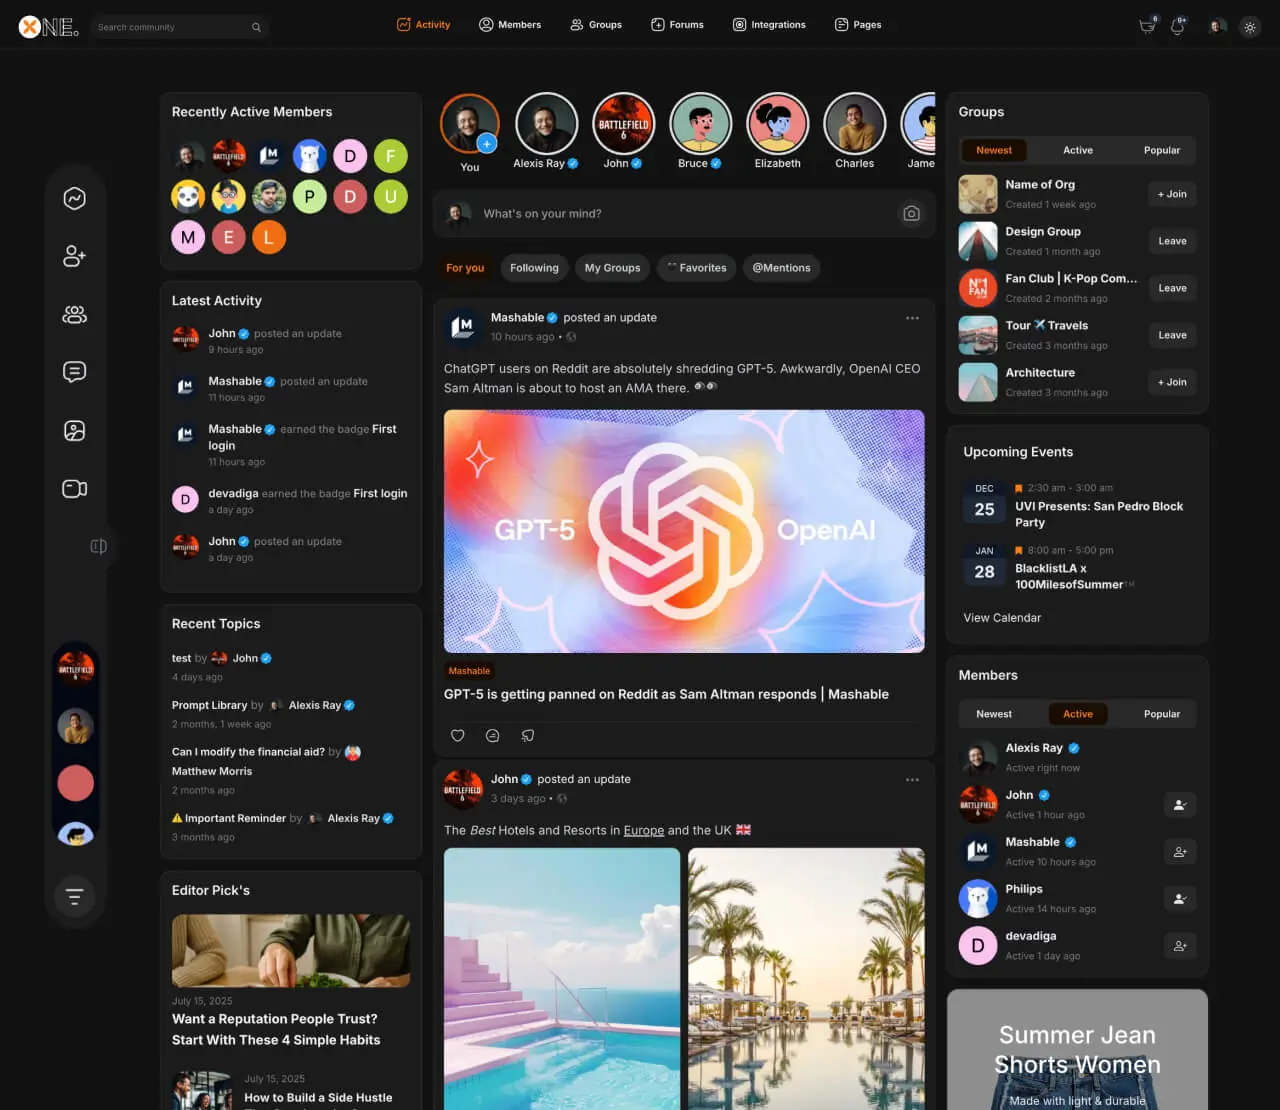The width and height of the screenshot is (1280, 1110).
Task: Open the photos icon in left sidebar
Action: pos(74,431)
